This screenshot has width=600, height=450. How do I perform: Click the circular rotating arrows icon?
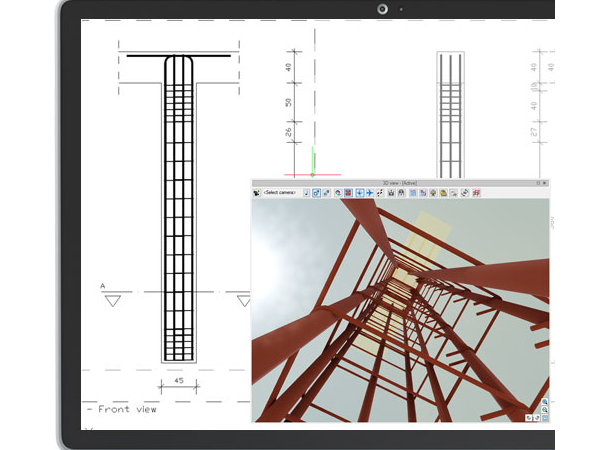click(x=465, y=193)
